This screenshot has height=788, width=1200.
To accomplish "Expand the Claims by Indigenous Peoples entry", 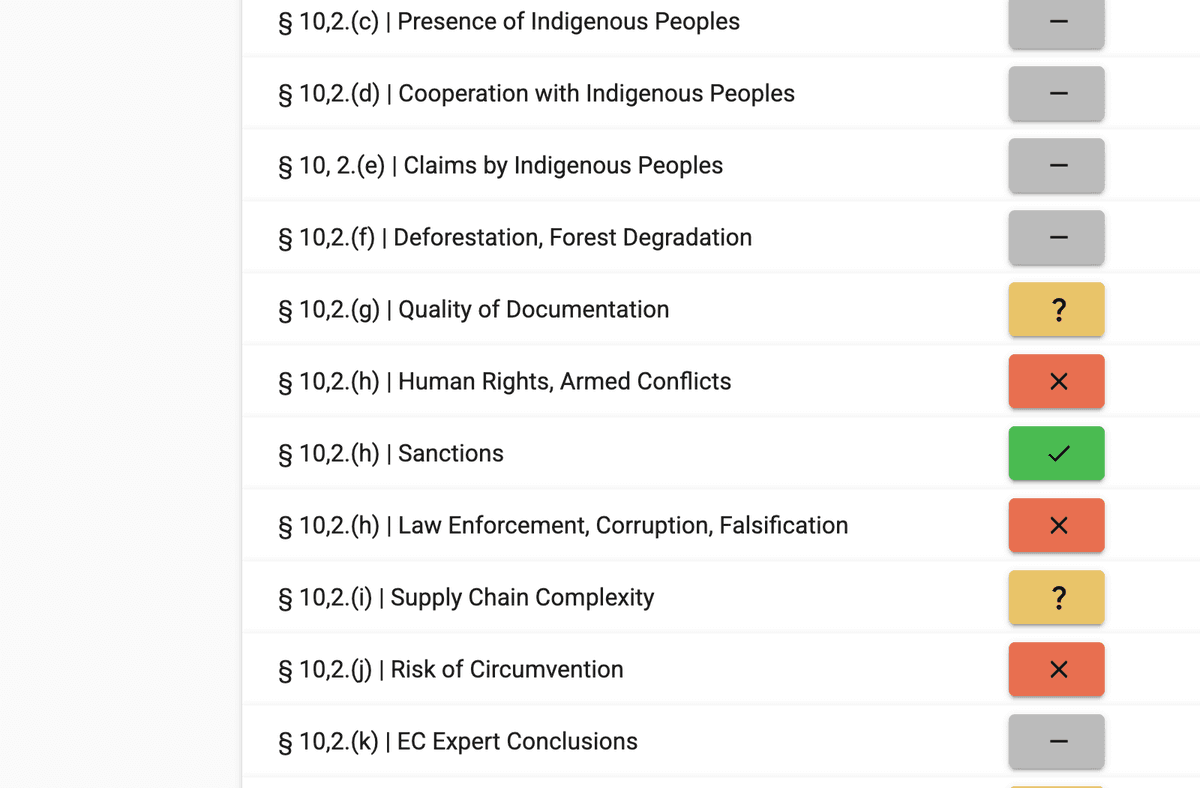I will 501,166.
